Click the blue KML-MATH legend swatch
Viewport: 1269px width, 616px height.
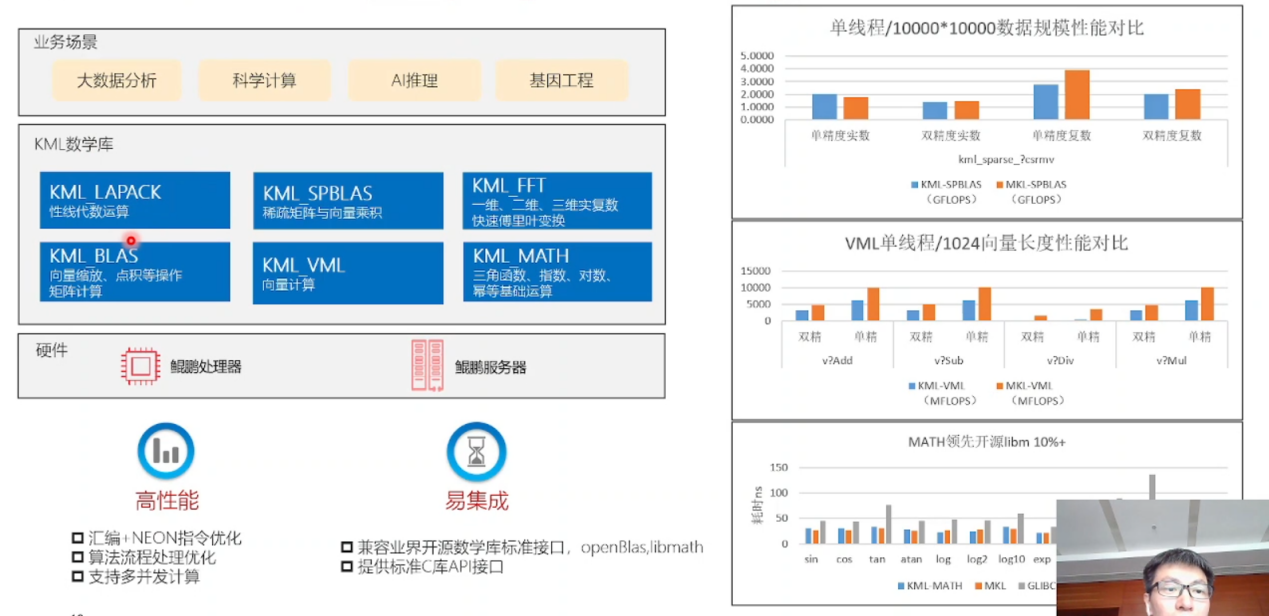click(899, 586)
